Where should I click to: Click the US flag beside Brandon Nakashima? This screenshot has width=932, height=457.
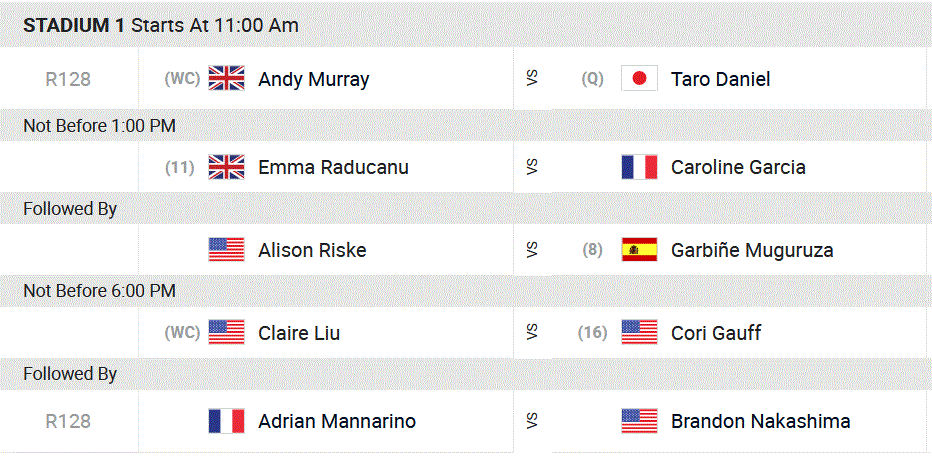pyautogui.click(x=639, y=421)
